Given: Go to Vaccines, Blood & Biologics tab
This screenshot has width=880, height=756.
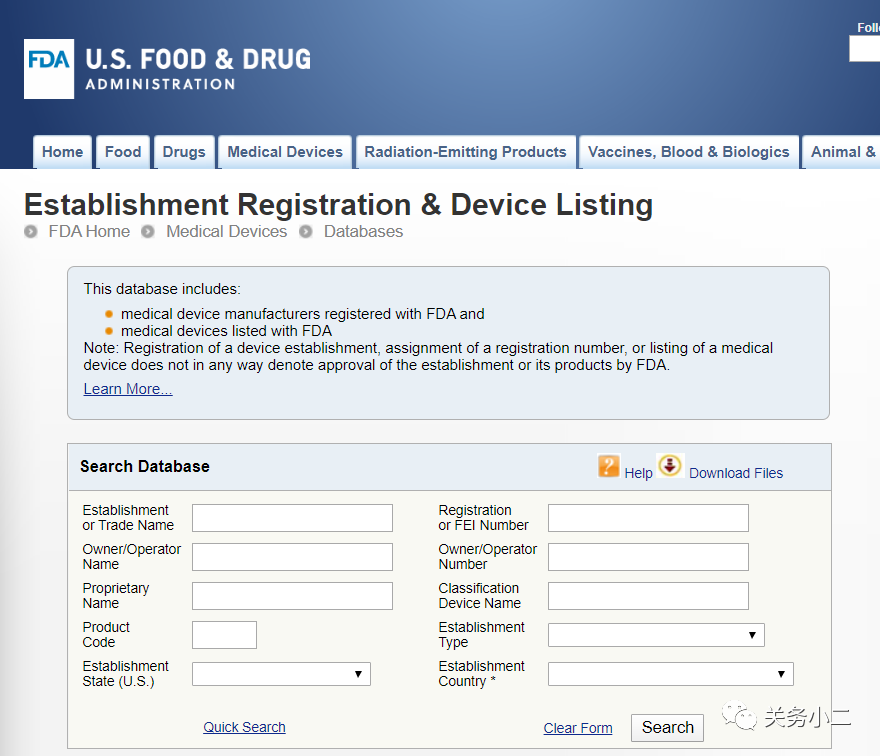Looking at the screenshot, I should tap(689, 152).
